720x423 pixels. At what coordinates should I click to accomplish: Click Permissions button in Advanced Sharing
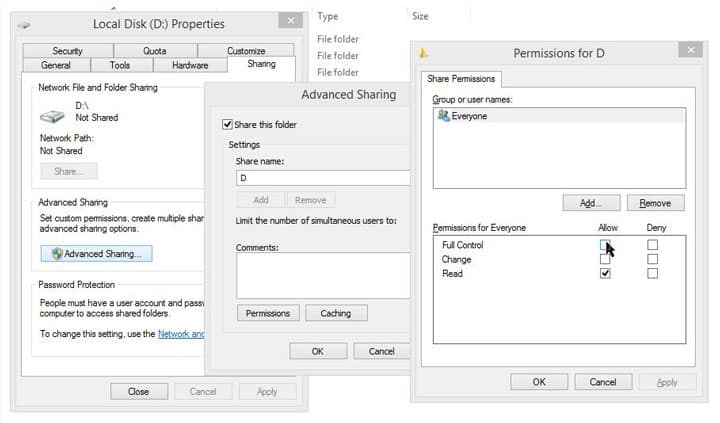click(x=268, y=313)
